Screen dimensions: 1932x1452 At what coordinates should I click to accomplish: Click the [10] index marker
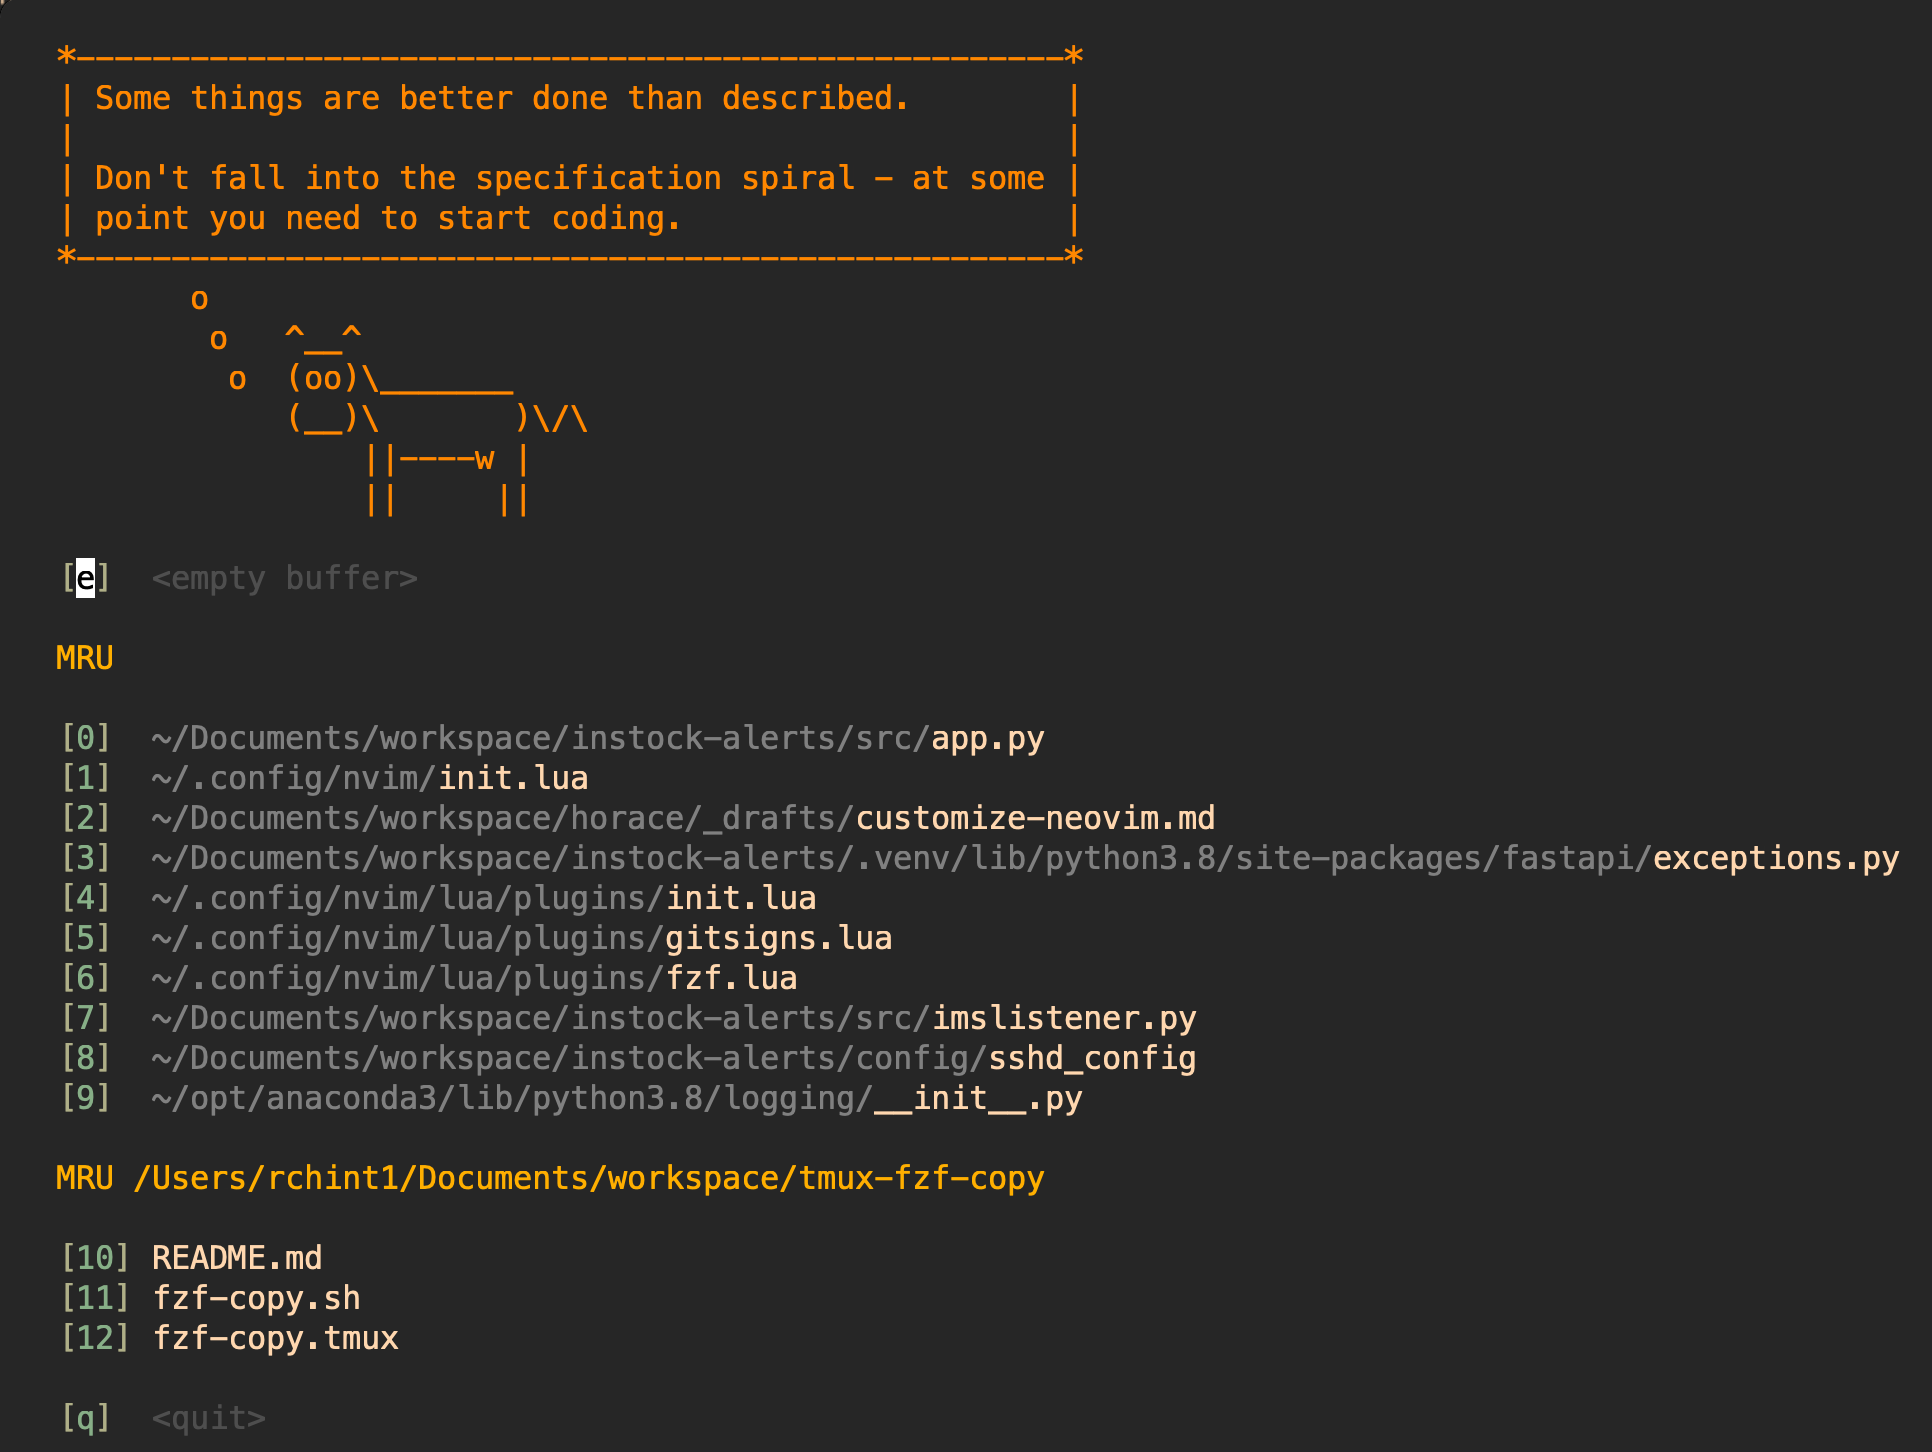(x=95, y=1258)
